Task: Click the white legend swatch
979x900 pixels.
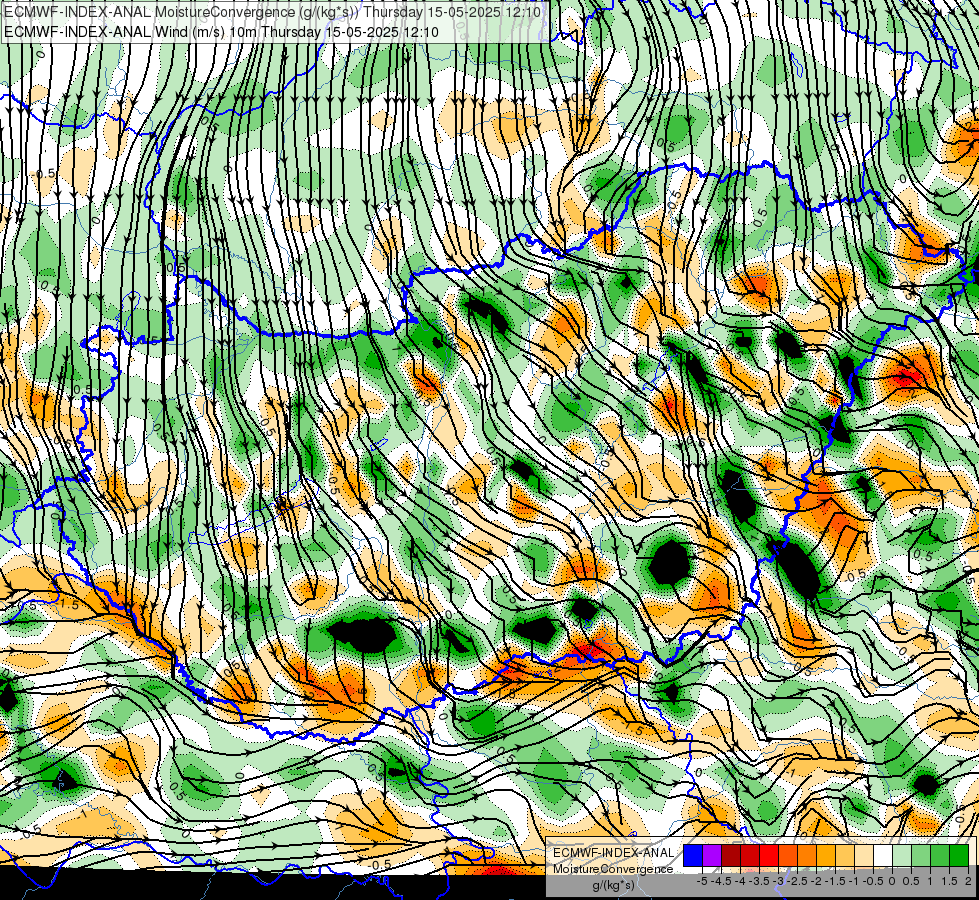Action: tap(883, 855)
